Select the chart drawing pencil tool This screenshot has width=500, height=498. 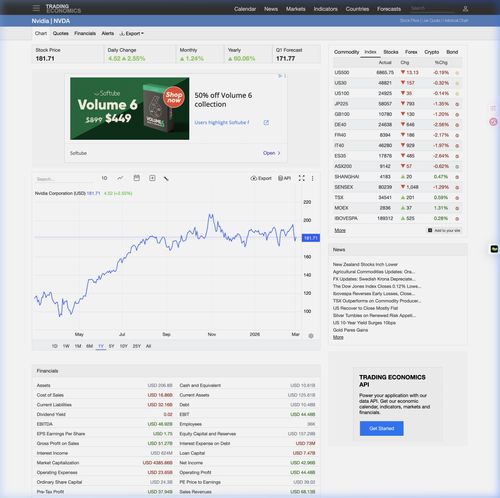click(x=166, y=179)
